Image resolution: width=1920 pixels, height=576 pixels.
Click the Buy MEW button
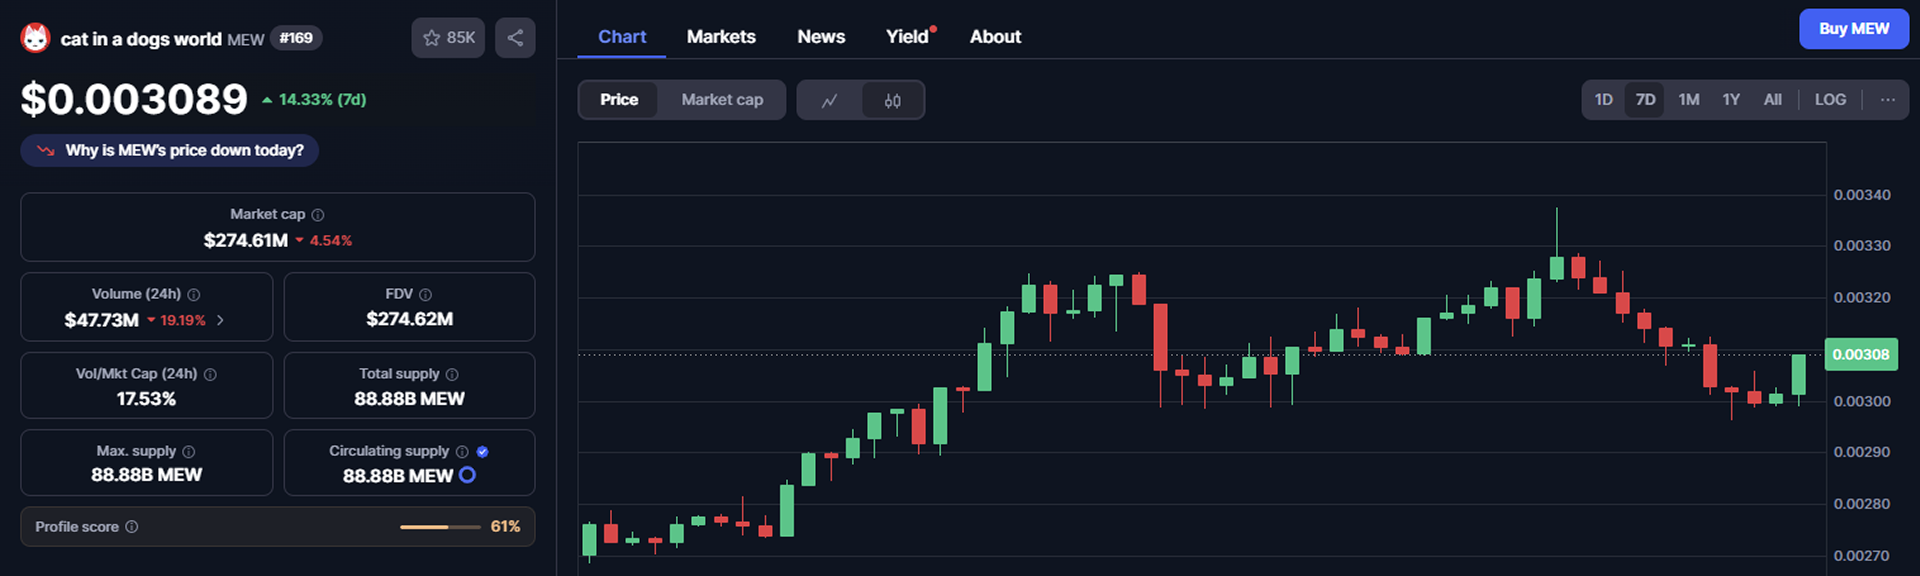(1853, 29)
